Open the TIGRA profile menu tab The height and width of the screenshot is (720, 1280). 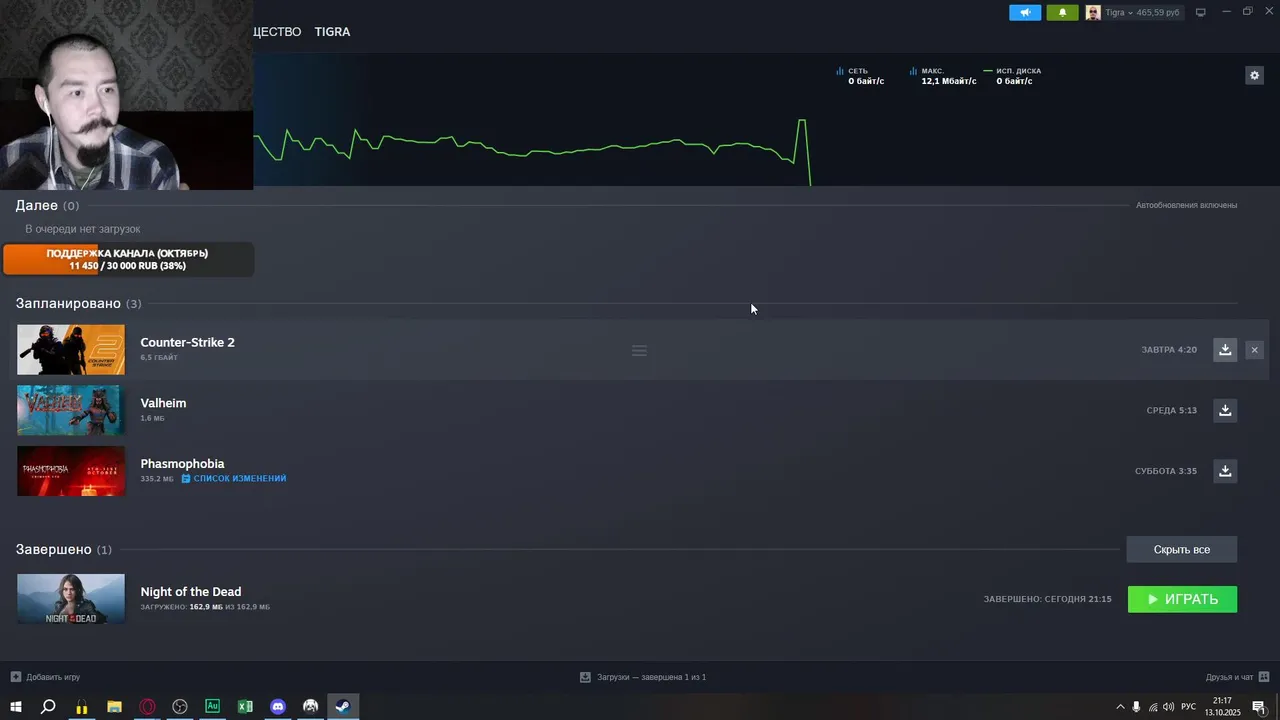coord(332,32)
